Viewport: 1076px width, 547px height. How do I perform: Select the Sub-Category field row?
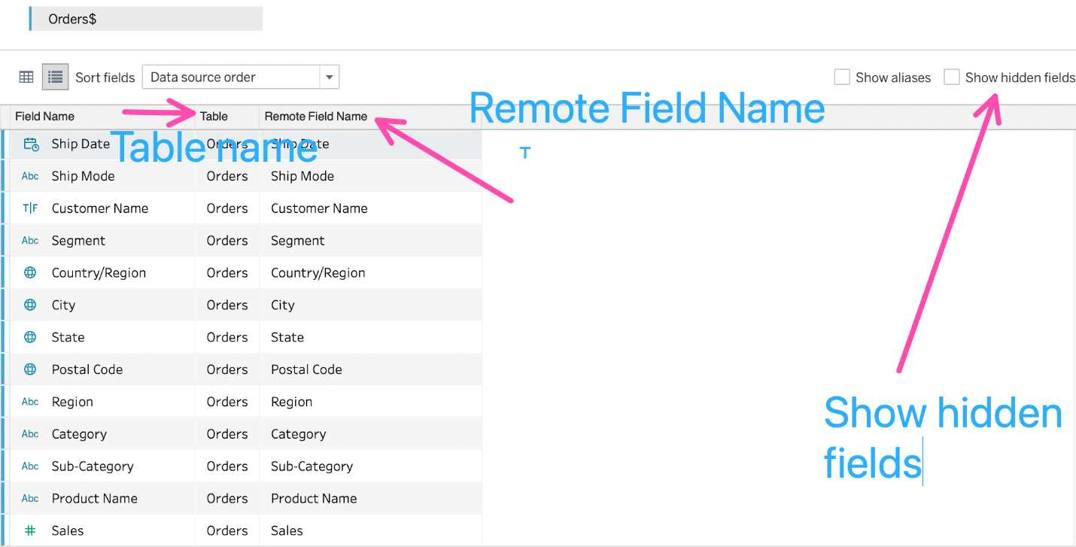click(92, 466)
